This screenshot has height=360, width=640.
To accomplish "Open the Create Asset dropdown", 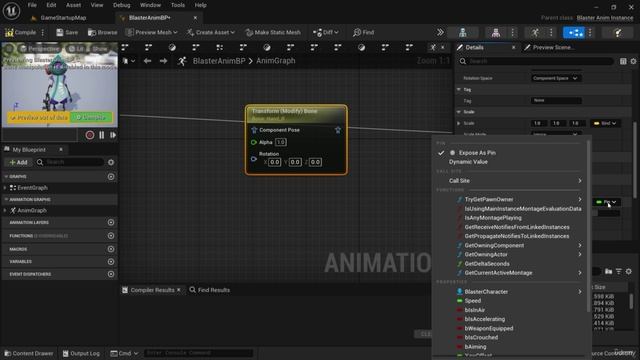I will click(211, 32).
